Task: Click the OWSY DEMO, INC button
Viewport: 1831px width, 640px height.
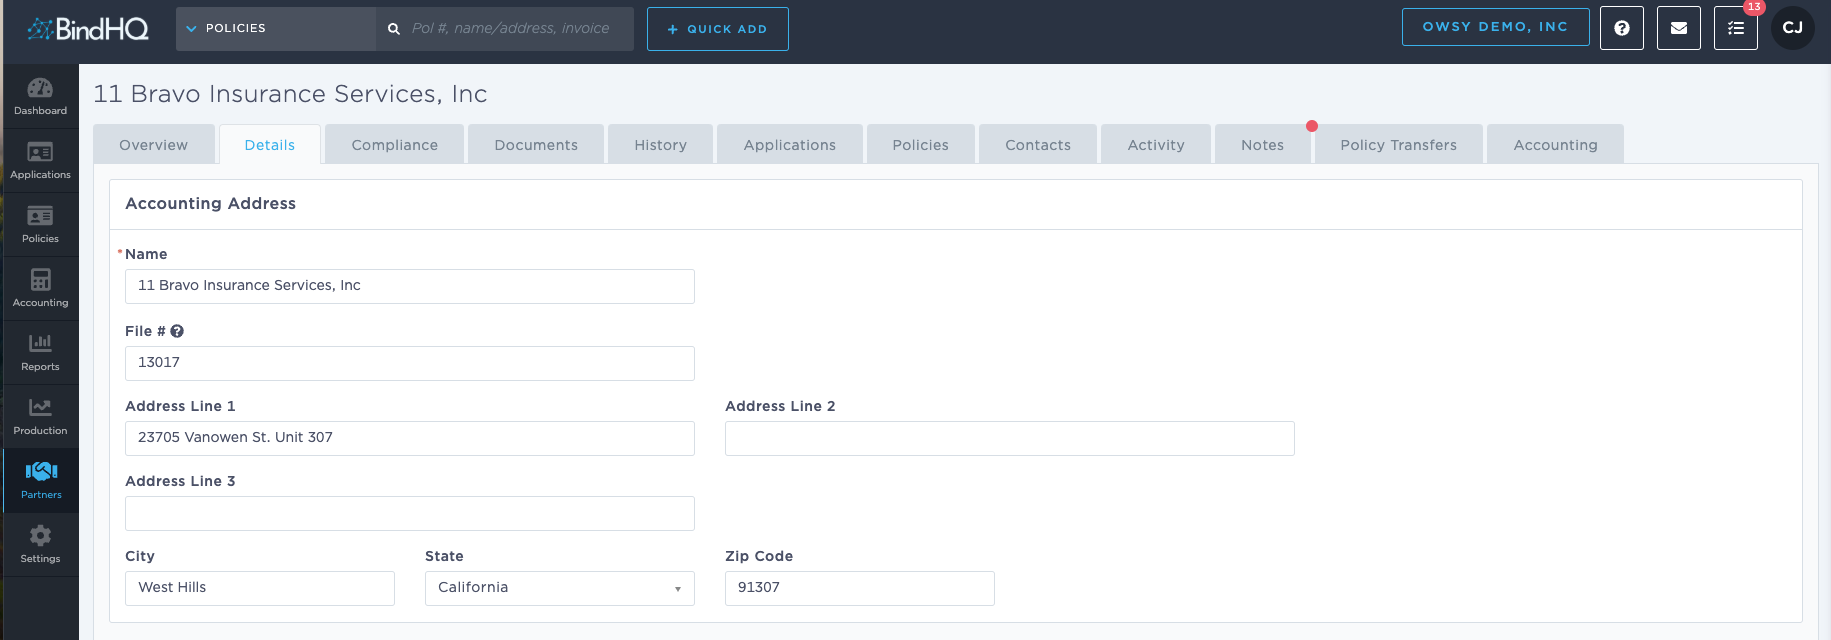Action: (1496, 27)
